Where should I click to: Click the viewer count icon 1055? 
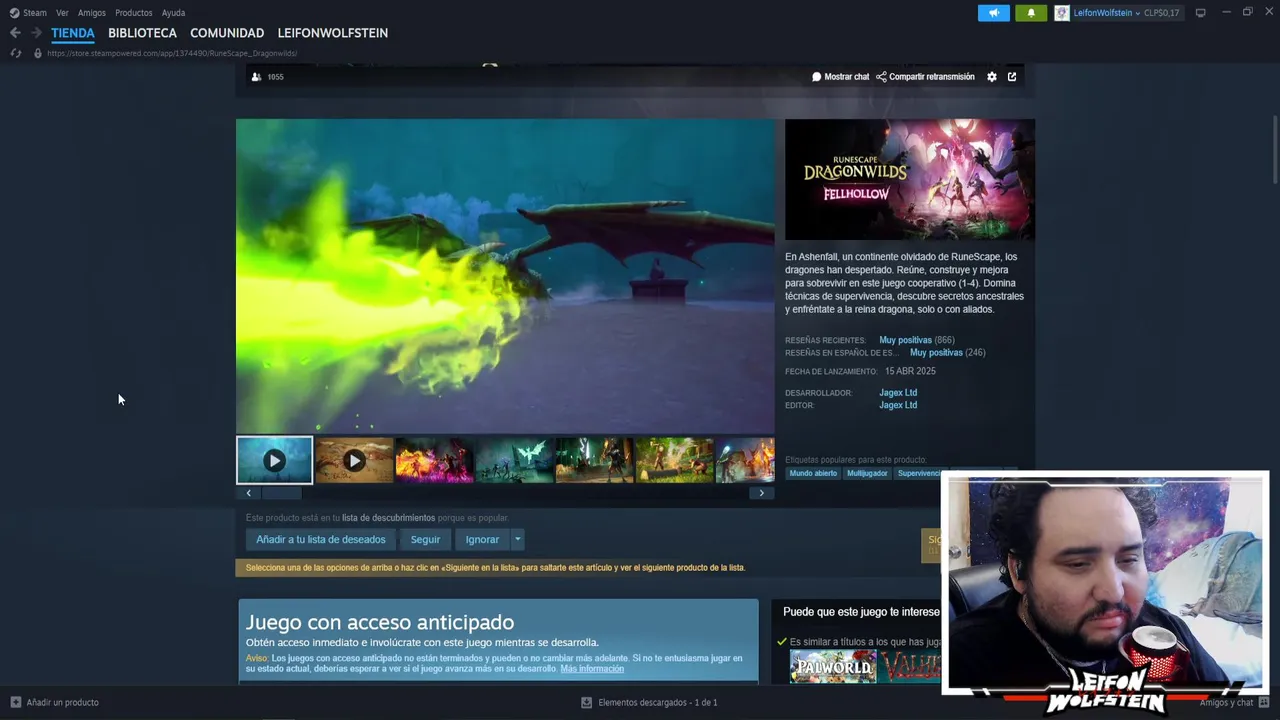click(256, 77)
